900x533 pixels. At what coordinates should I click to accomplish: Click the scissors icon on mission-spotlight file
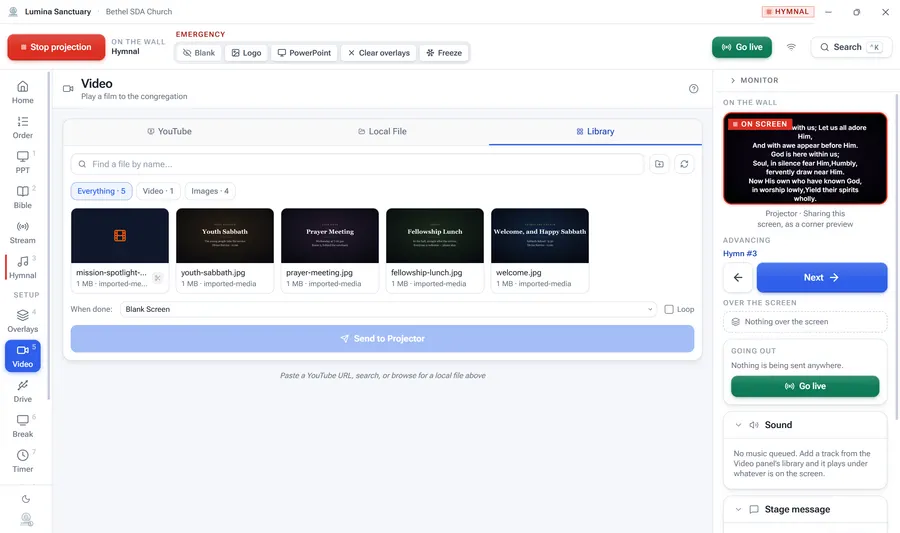[x=157, y=278]
